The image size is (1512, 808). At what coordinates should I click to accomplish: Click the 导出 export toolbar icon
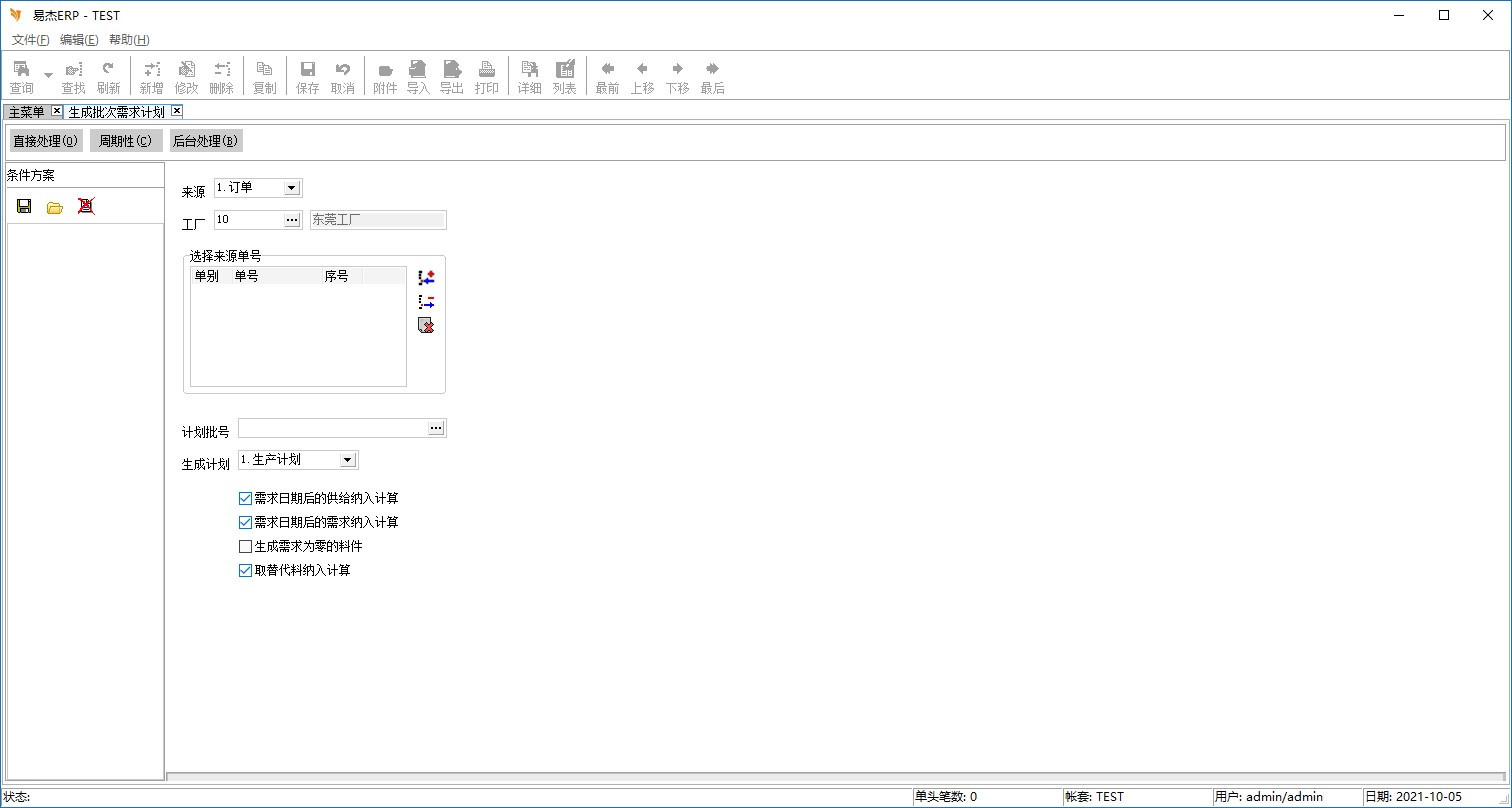452,77
